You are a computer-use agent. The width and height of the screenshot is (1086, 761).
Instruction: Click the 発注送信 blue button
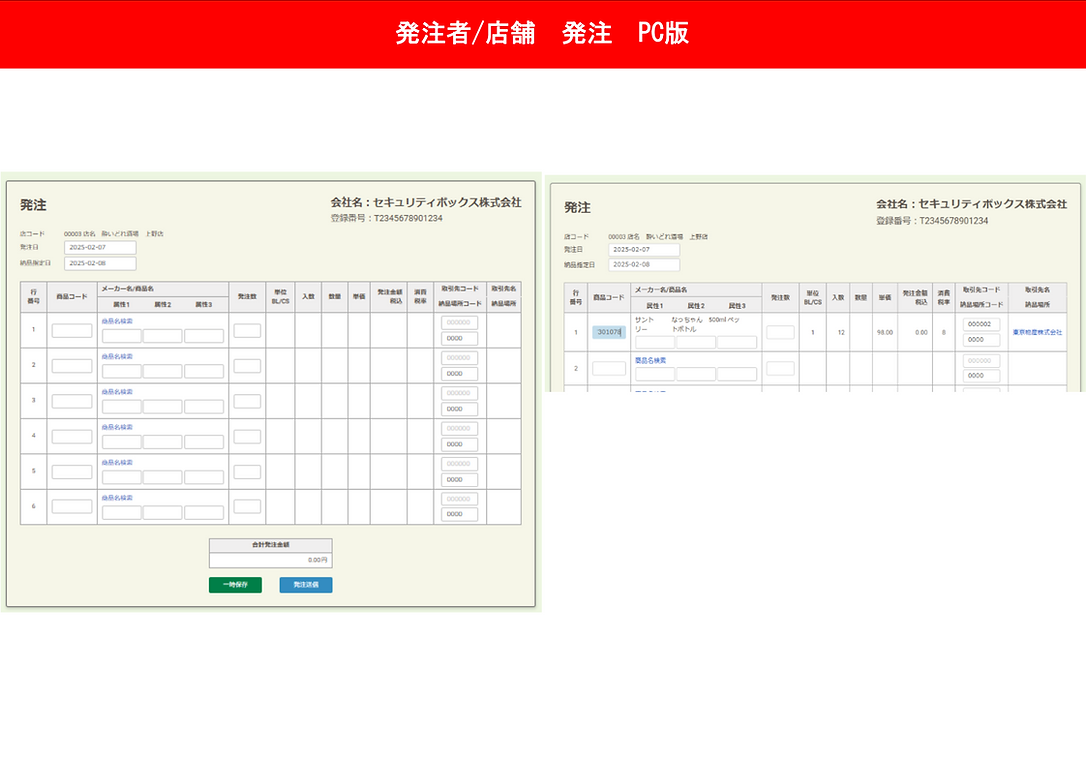coord(305,585)
